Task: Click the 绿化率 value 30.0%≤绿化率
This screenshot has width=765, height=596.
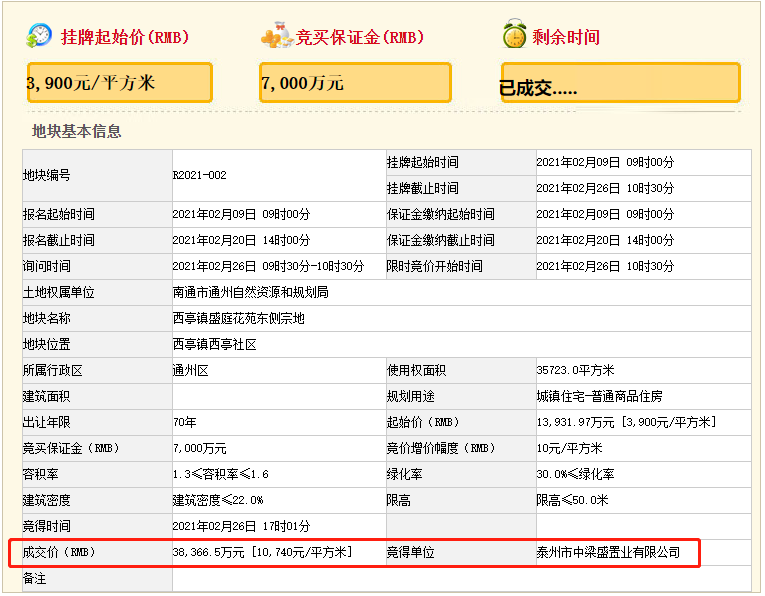Action: (575, 475)
